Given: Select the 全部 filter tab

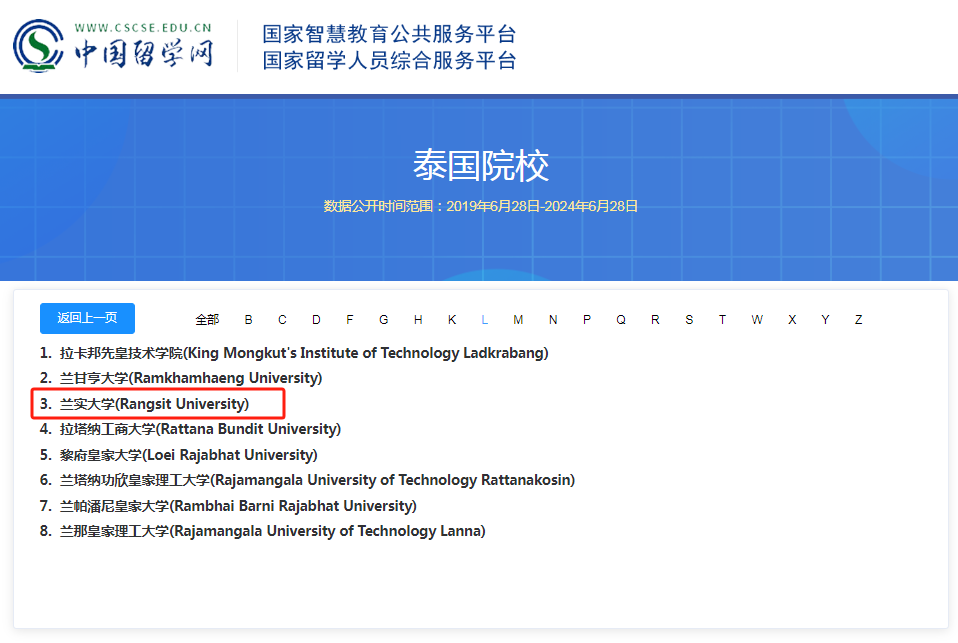Looking at the screenshot, I should pos(207,320).
